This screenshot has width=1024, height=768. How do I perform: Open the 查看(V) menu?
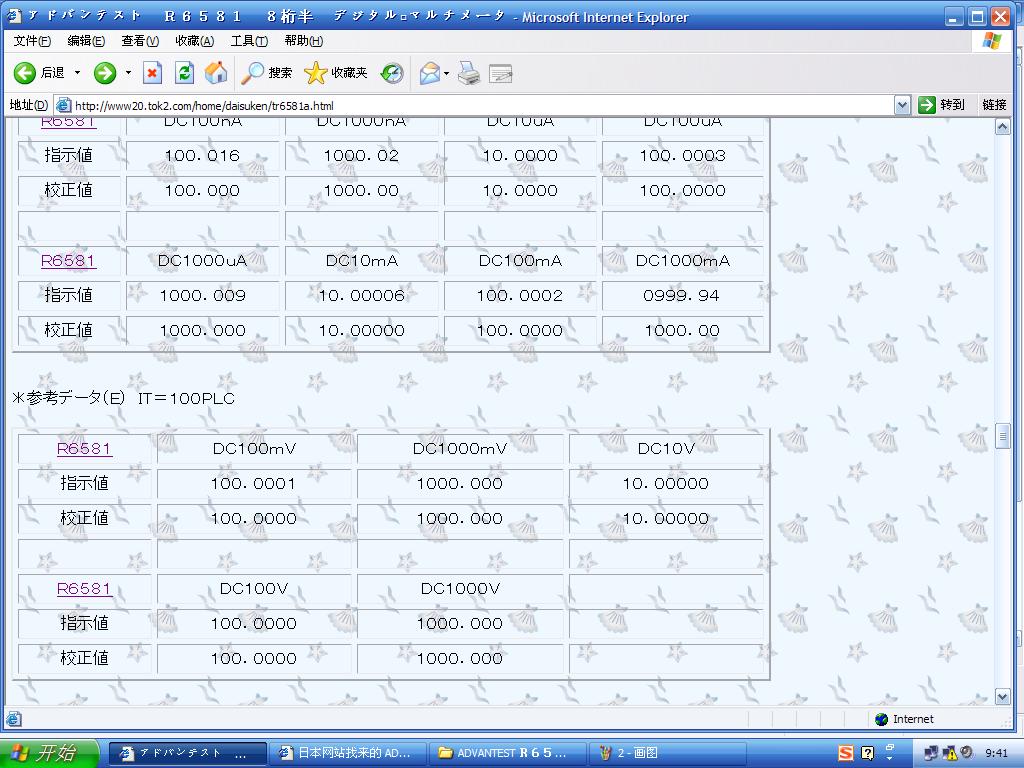140,40
